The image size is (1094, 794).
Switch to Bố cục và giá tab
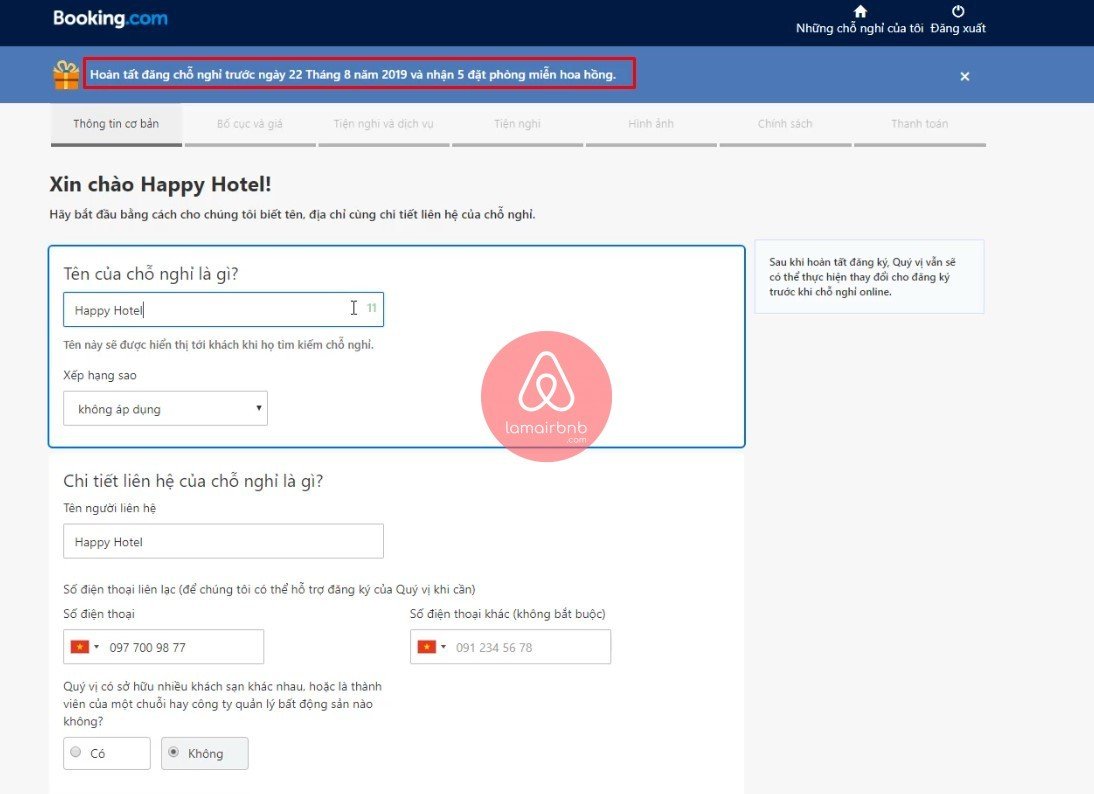point(250,123)
